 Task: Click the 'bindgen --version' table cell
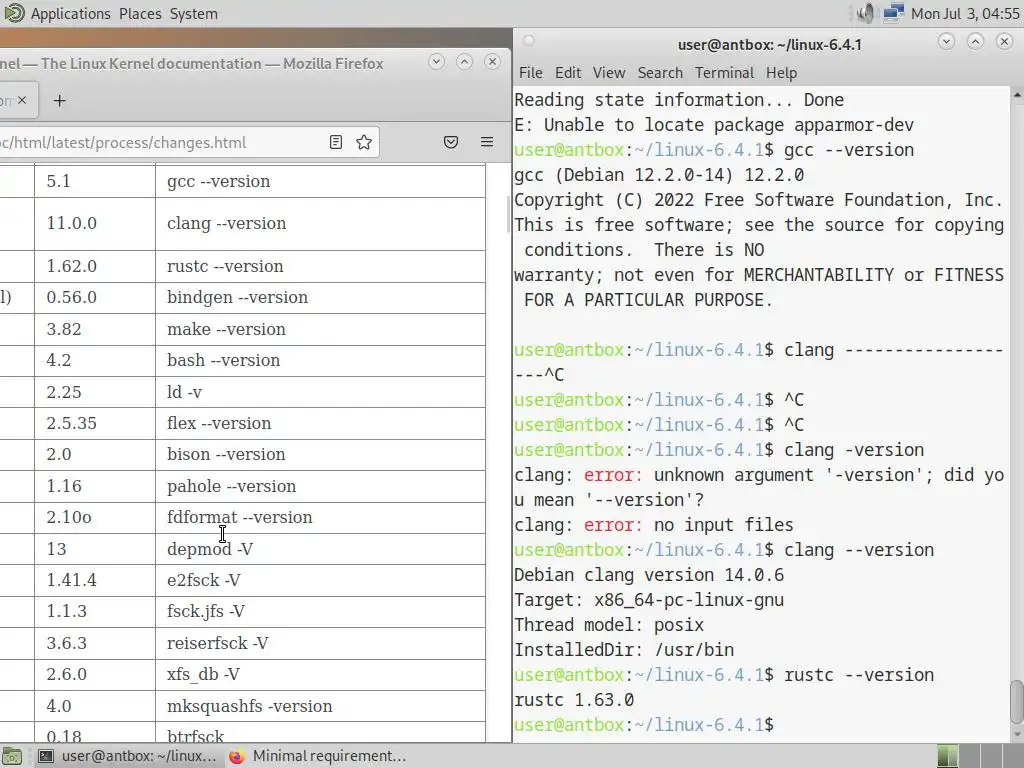pos(320,297)
